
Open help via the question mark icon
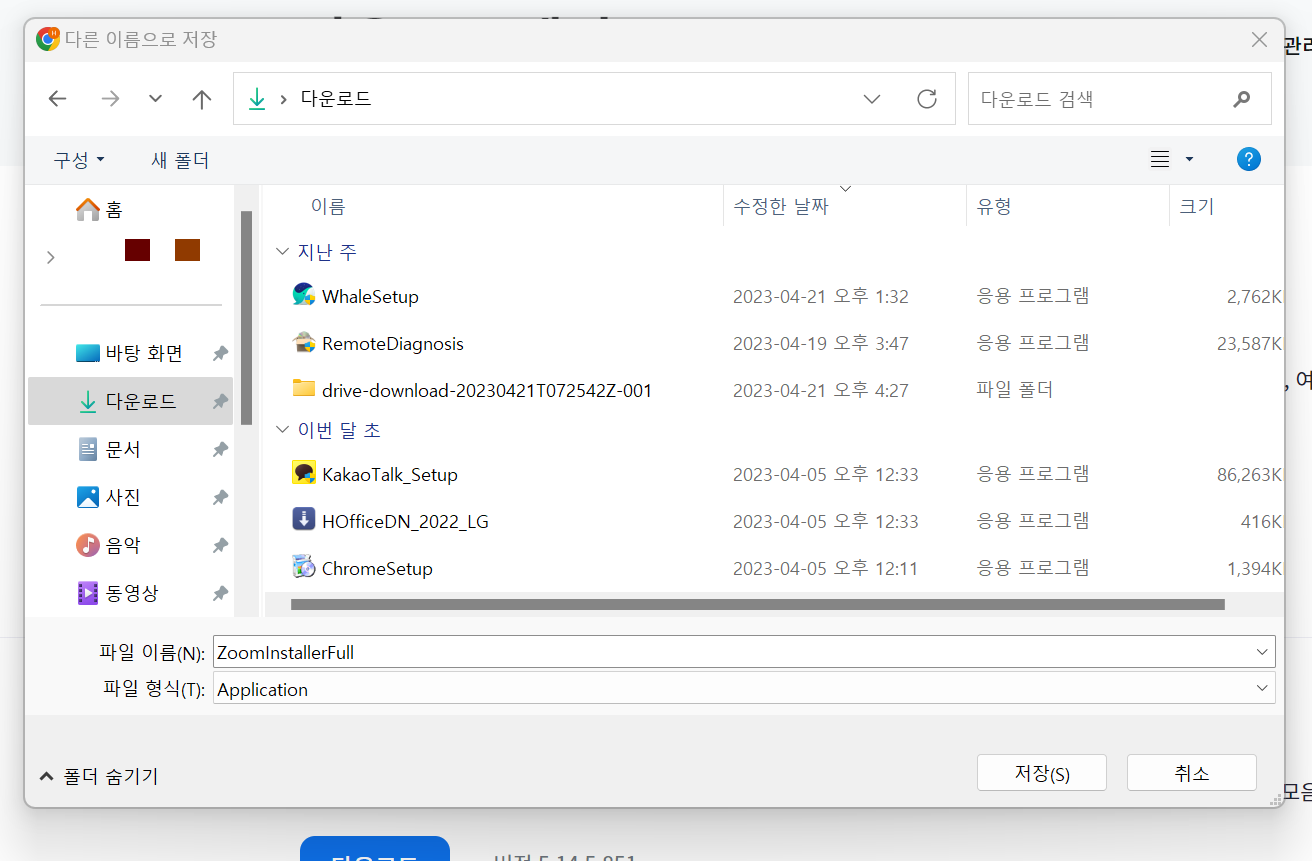1248,158
